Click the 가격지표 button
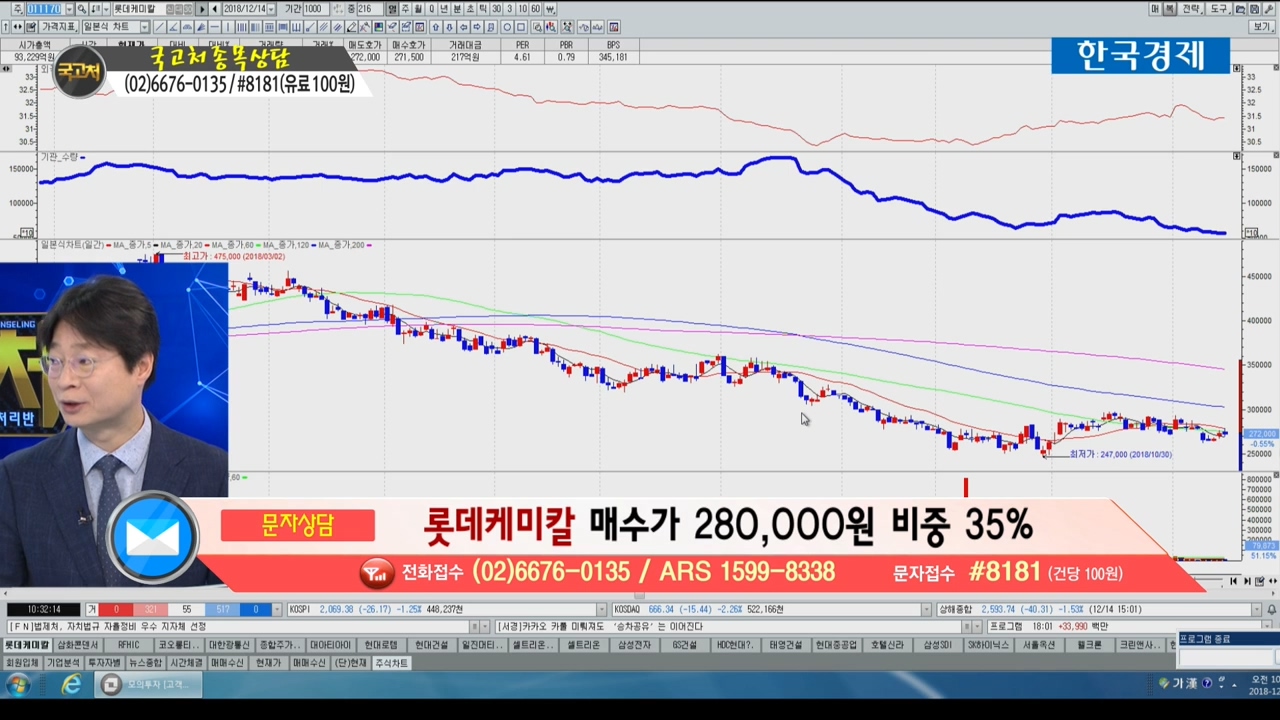Screen dimensions: 1280x720 coord(58,27)
